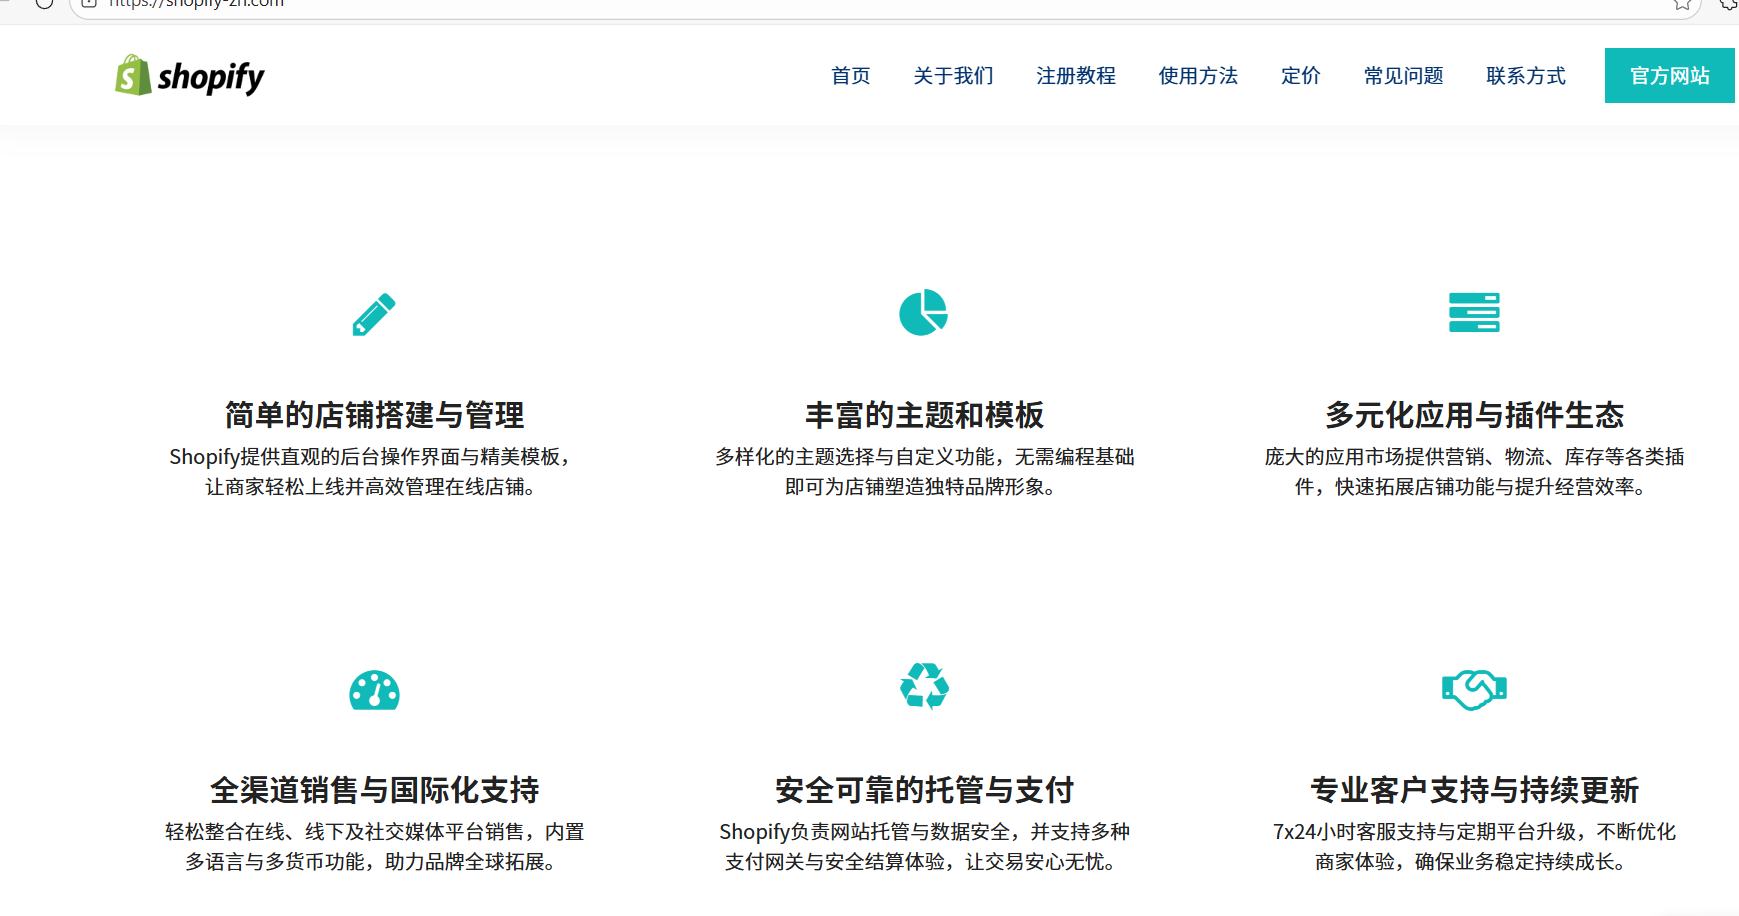Click the recycle arrows icon
Image resolution: width=1739 pixels, height=916 pixels.
pyautogui.click(x=924, y=686)
